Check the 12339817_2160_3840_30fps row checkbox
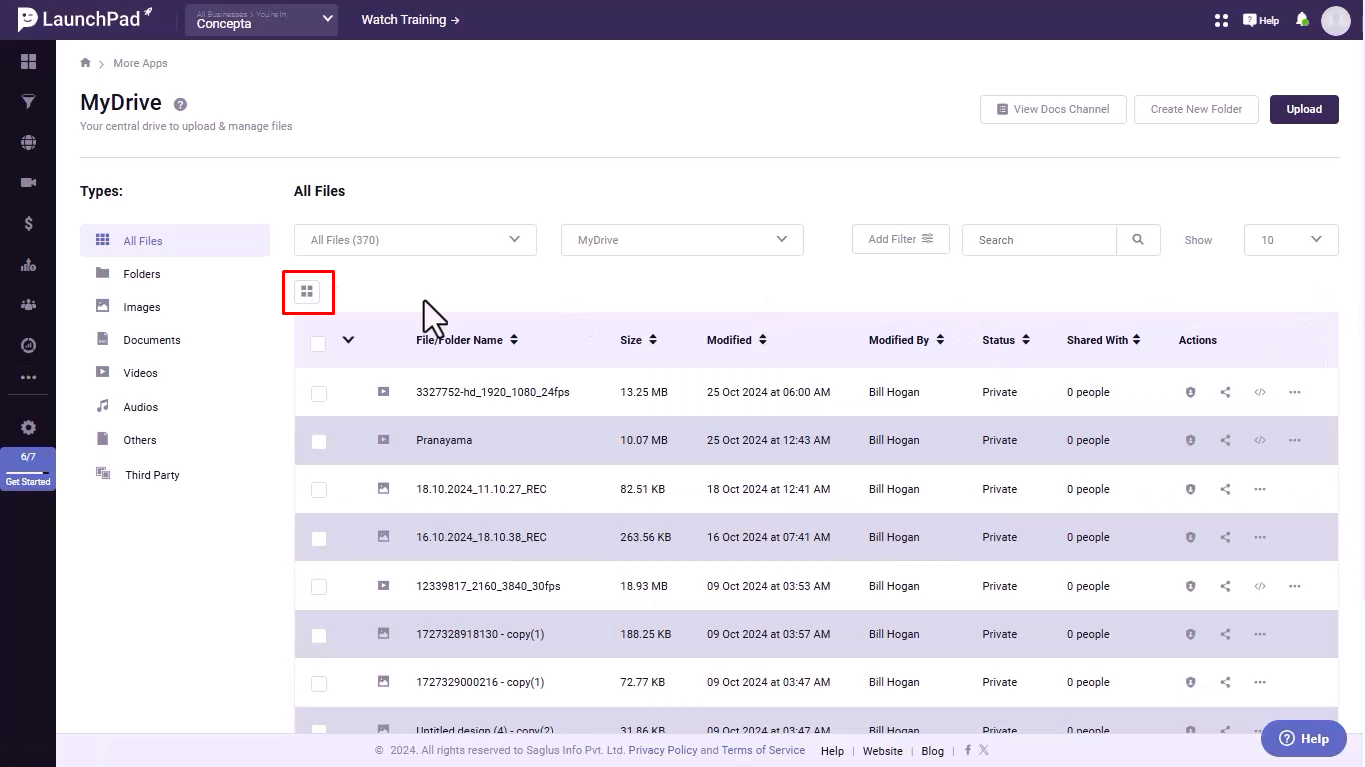 (x=319, y=587)
